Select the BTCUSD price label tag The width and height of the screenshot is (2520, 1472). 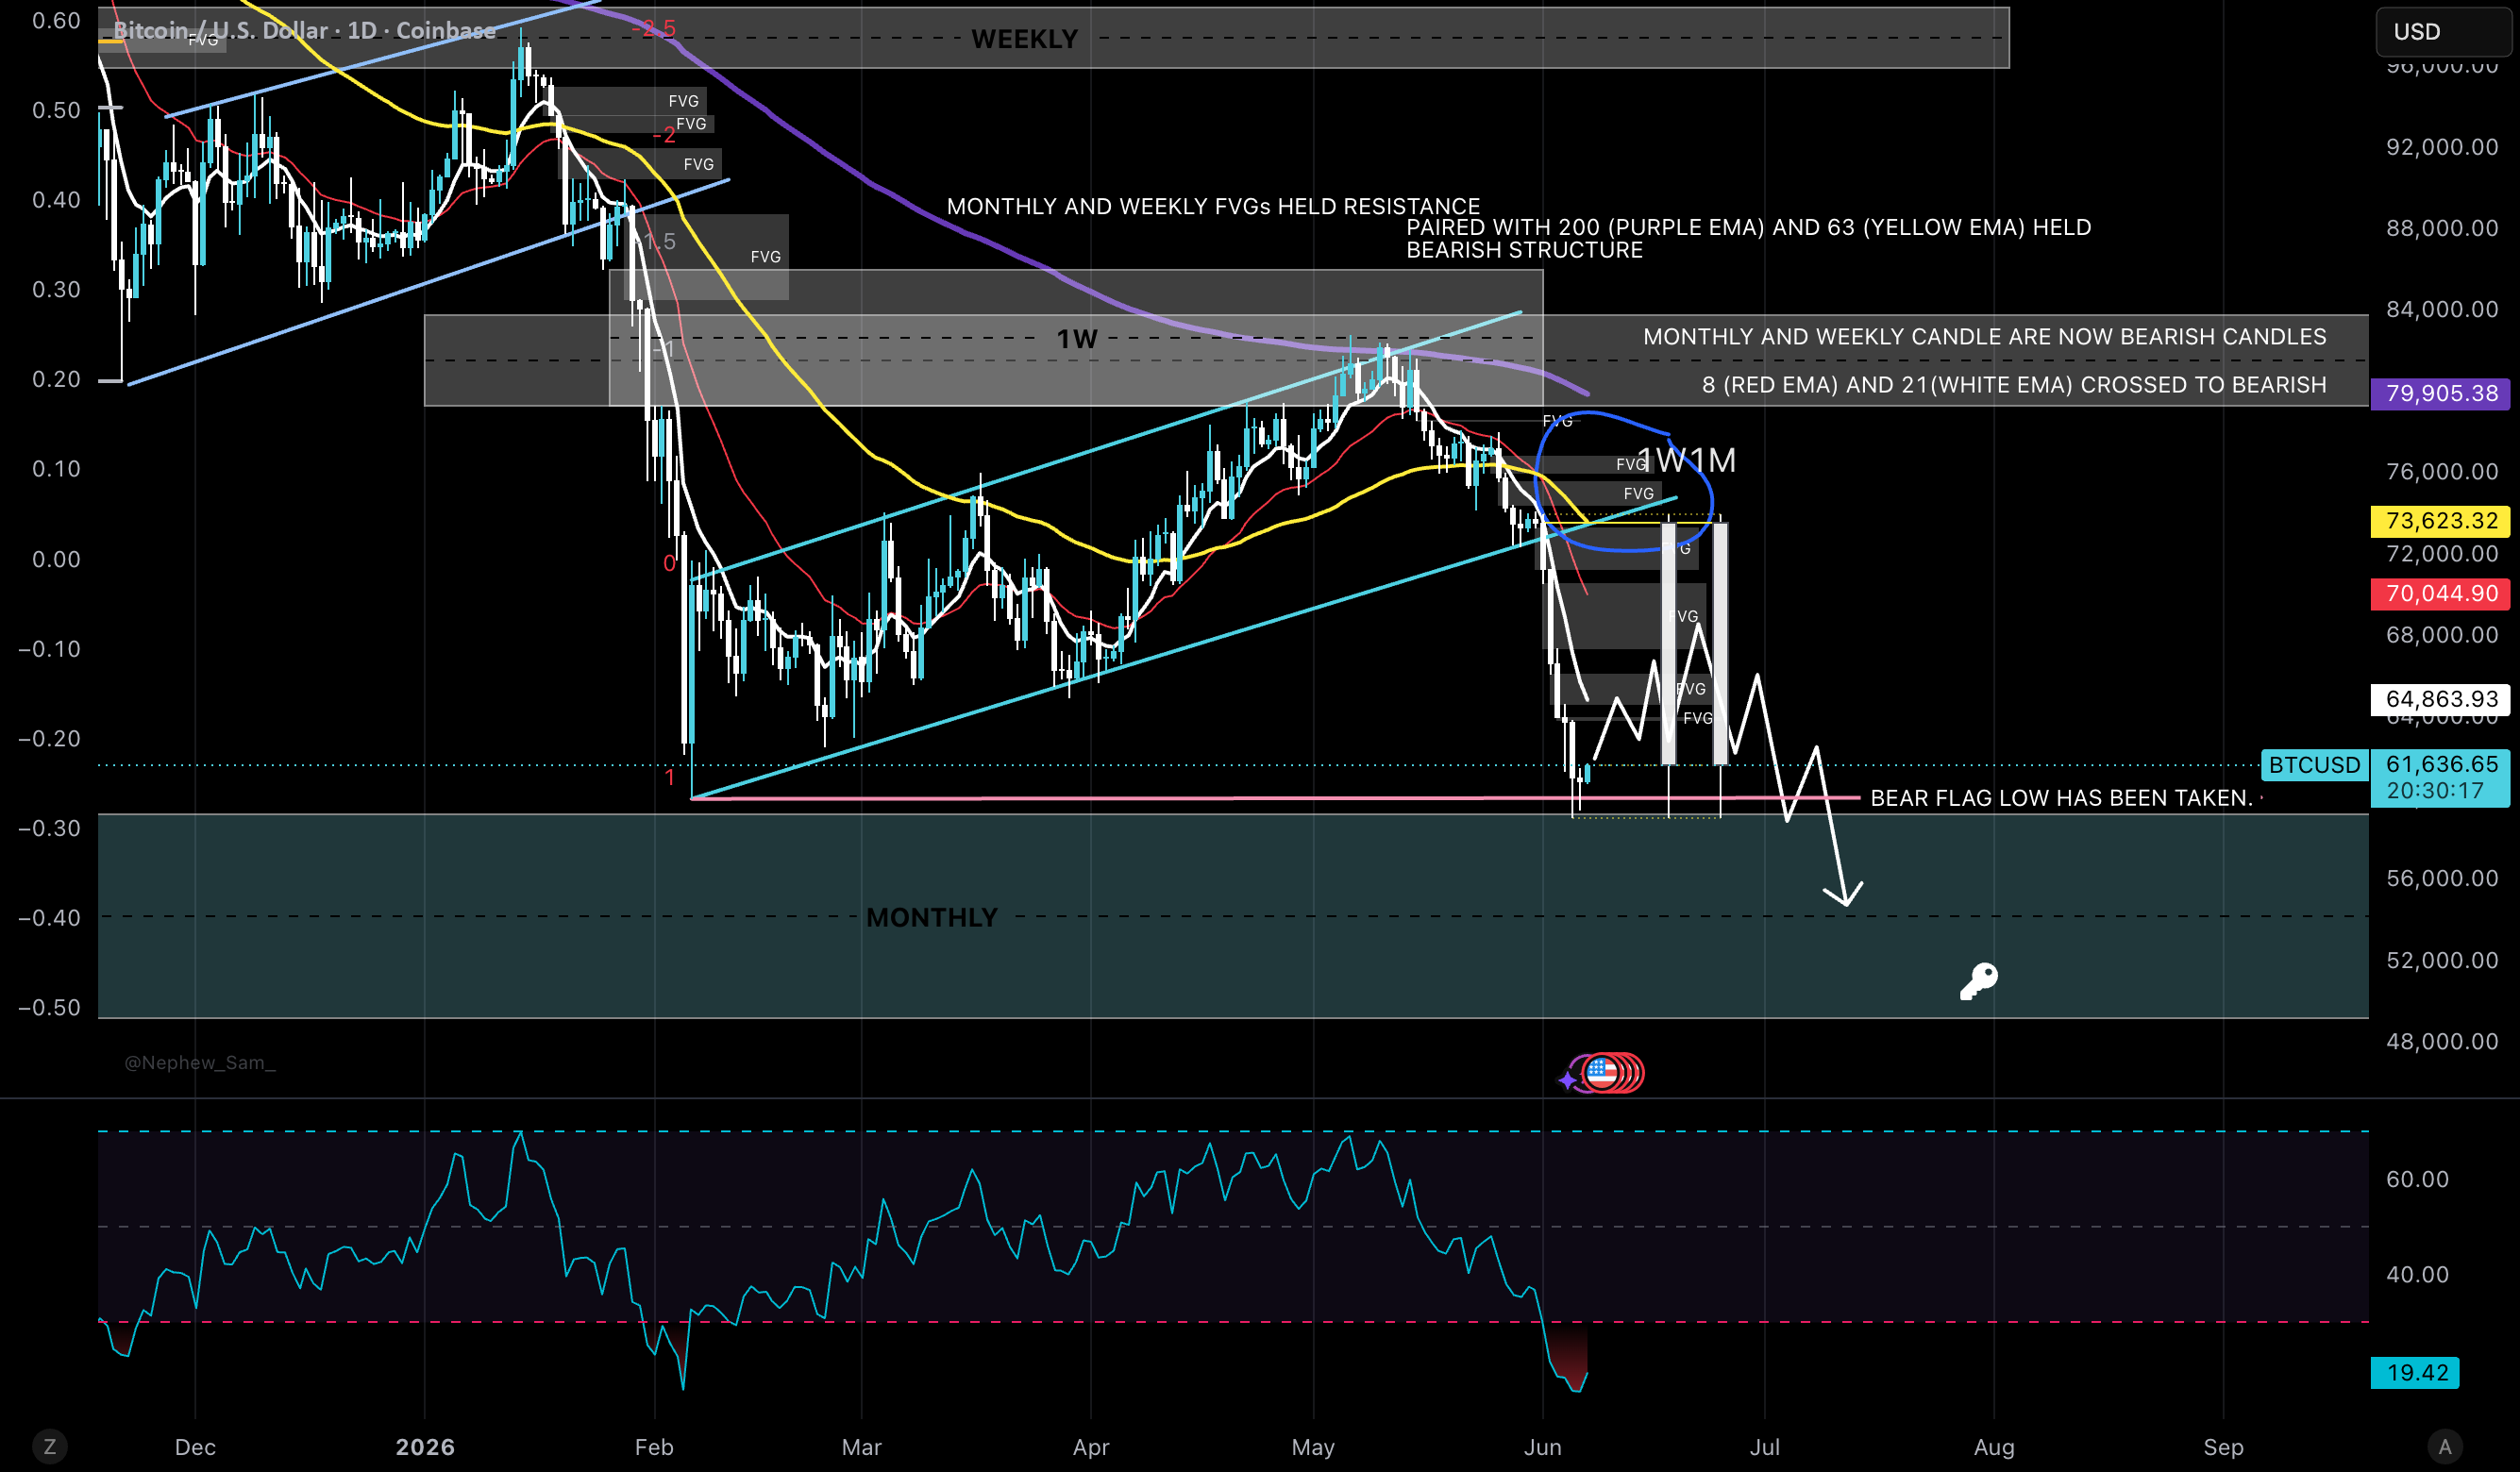pos(2314,765)
